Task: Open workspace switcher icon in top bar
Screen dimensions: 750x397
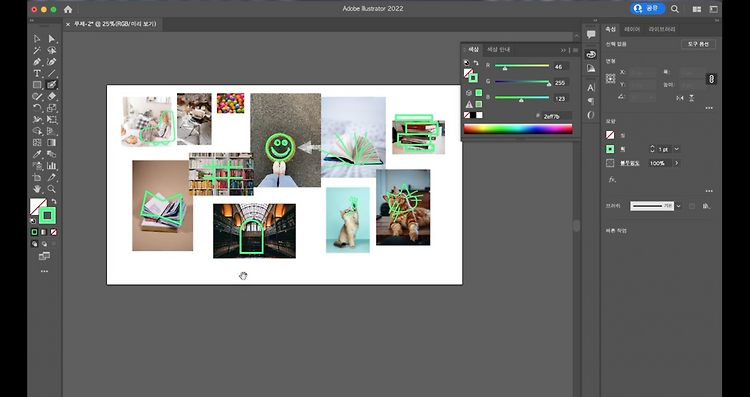Action: 713,9
